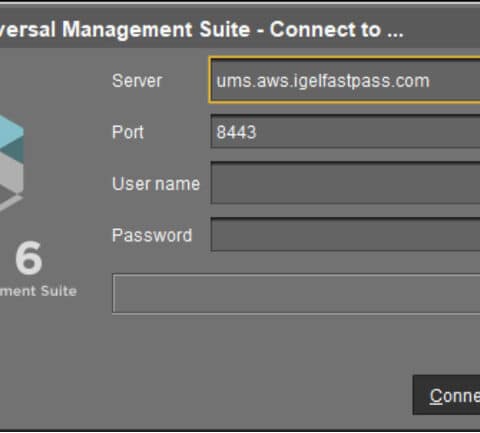Select the Port label
This screenshot has width=480, height=433.
[x=128, y=132]
